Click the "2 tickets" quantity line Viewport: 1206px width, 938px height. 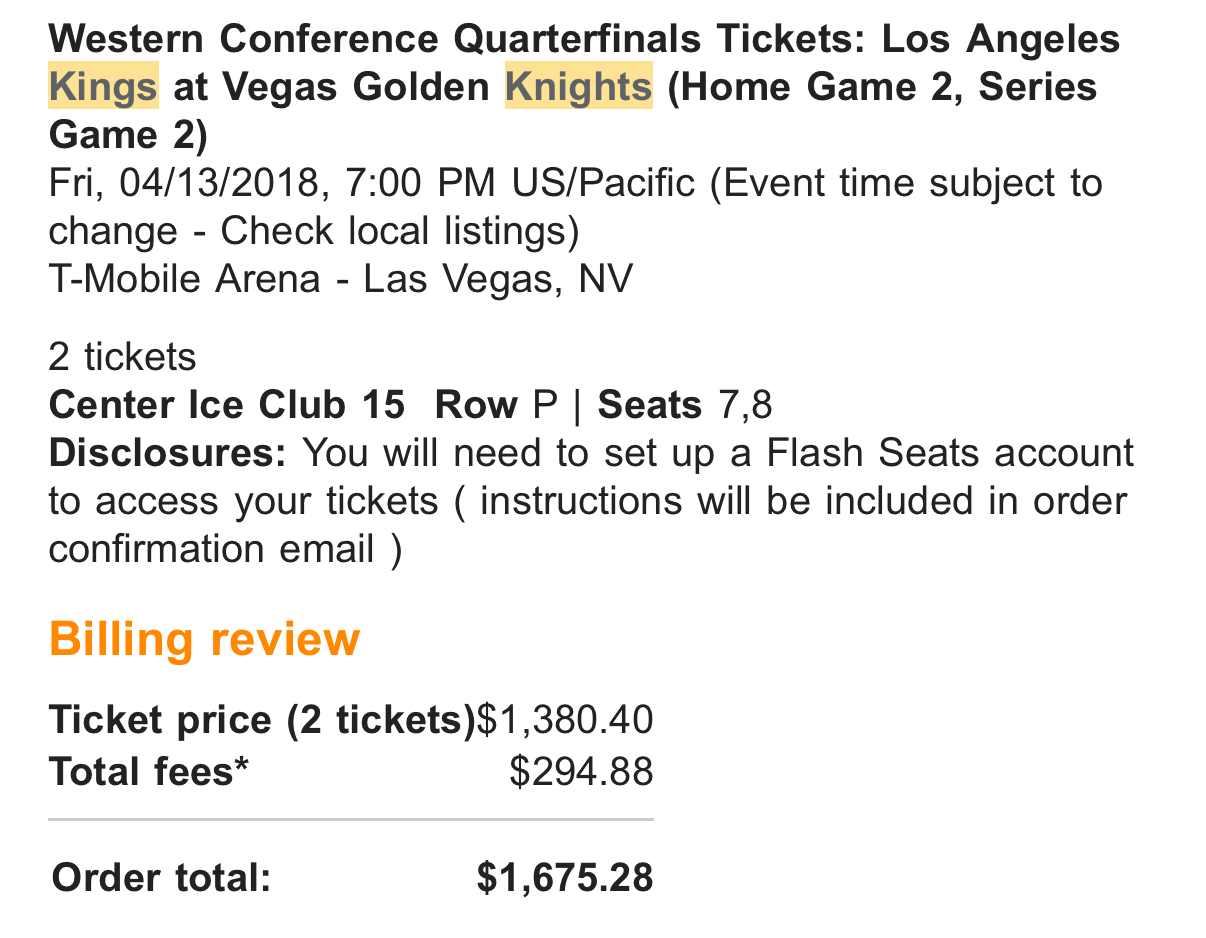[x=122, y=357]
